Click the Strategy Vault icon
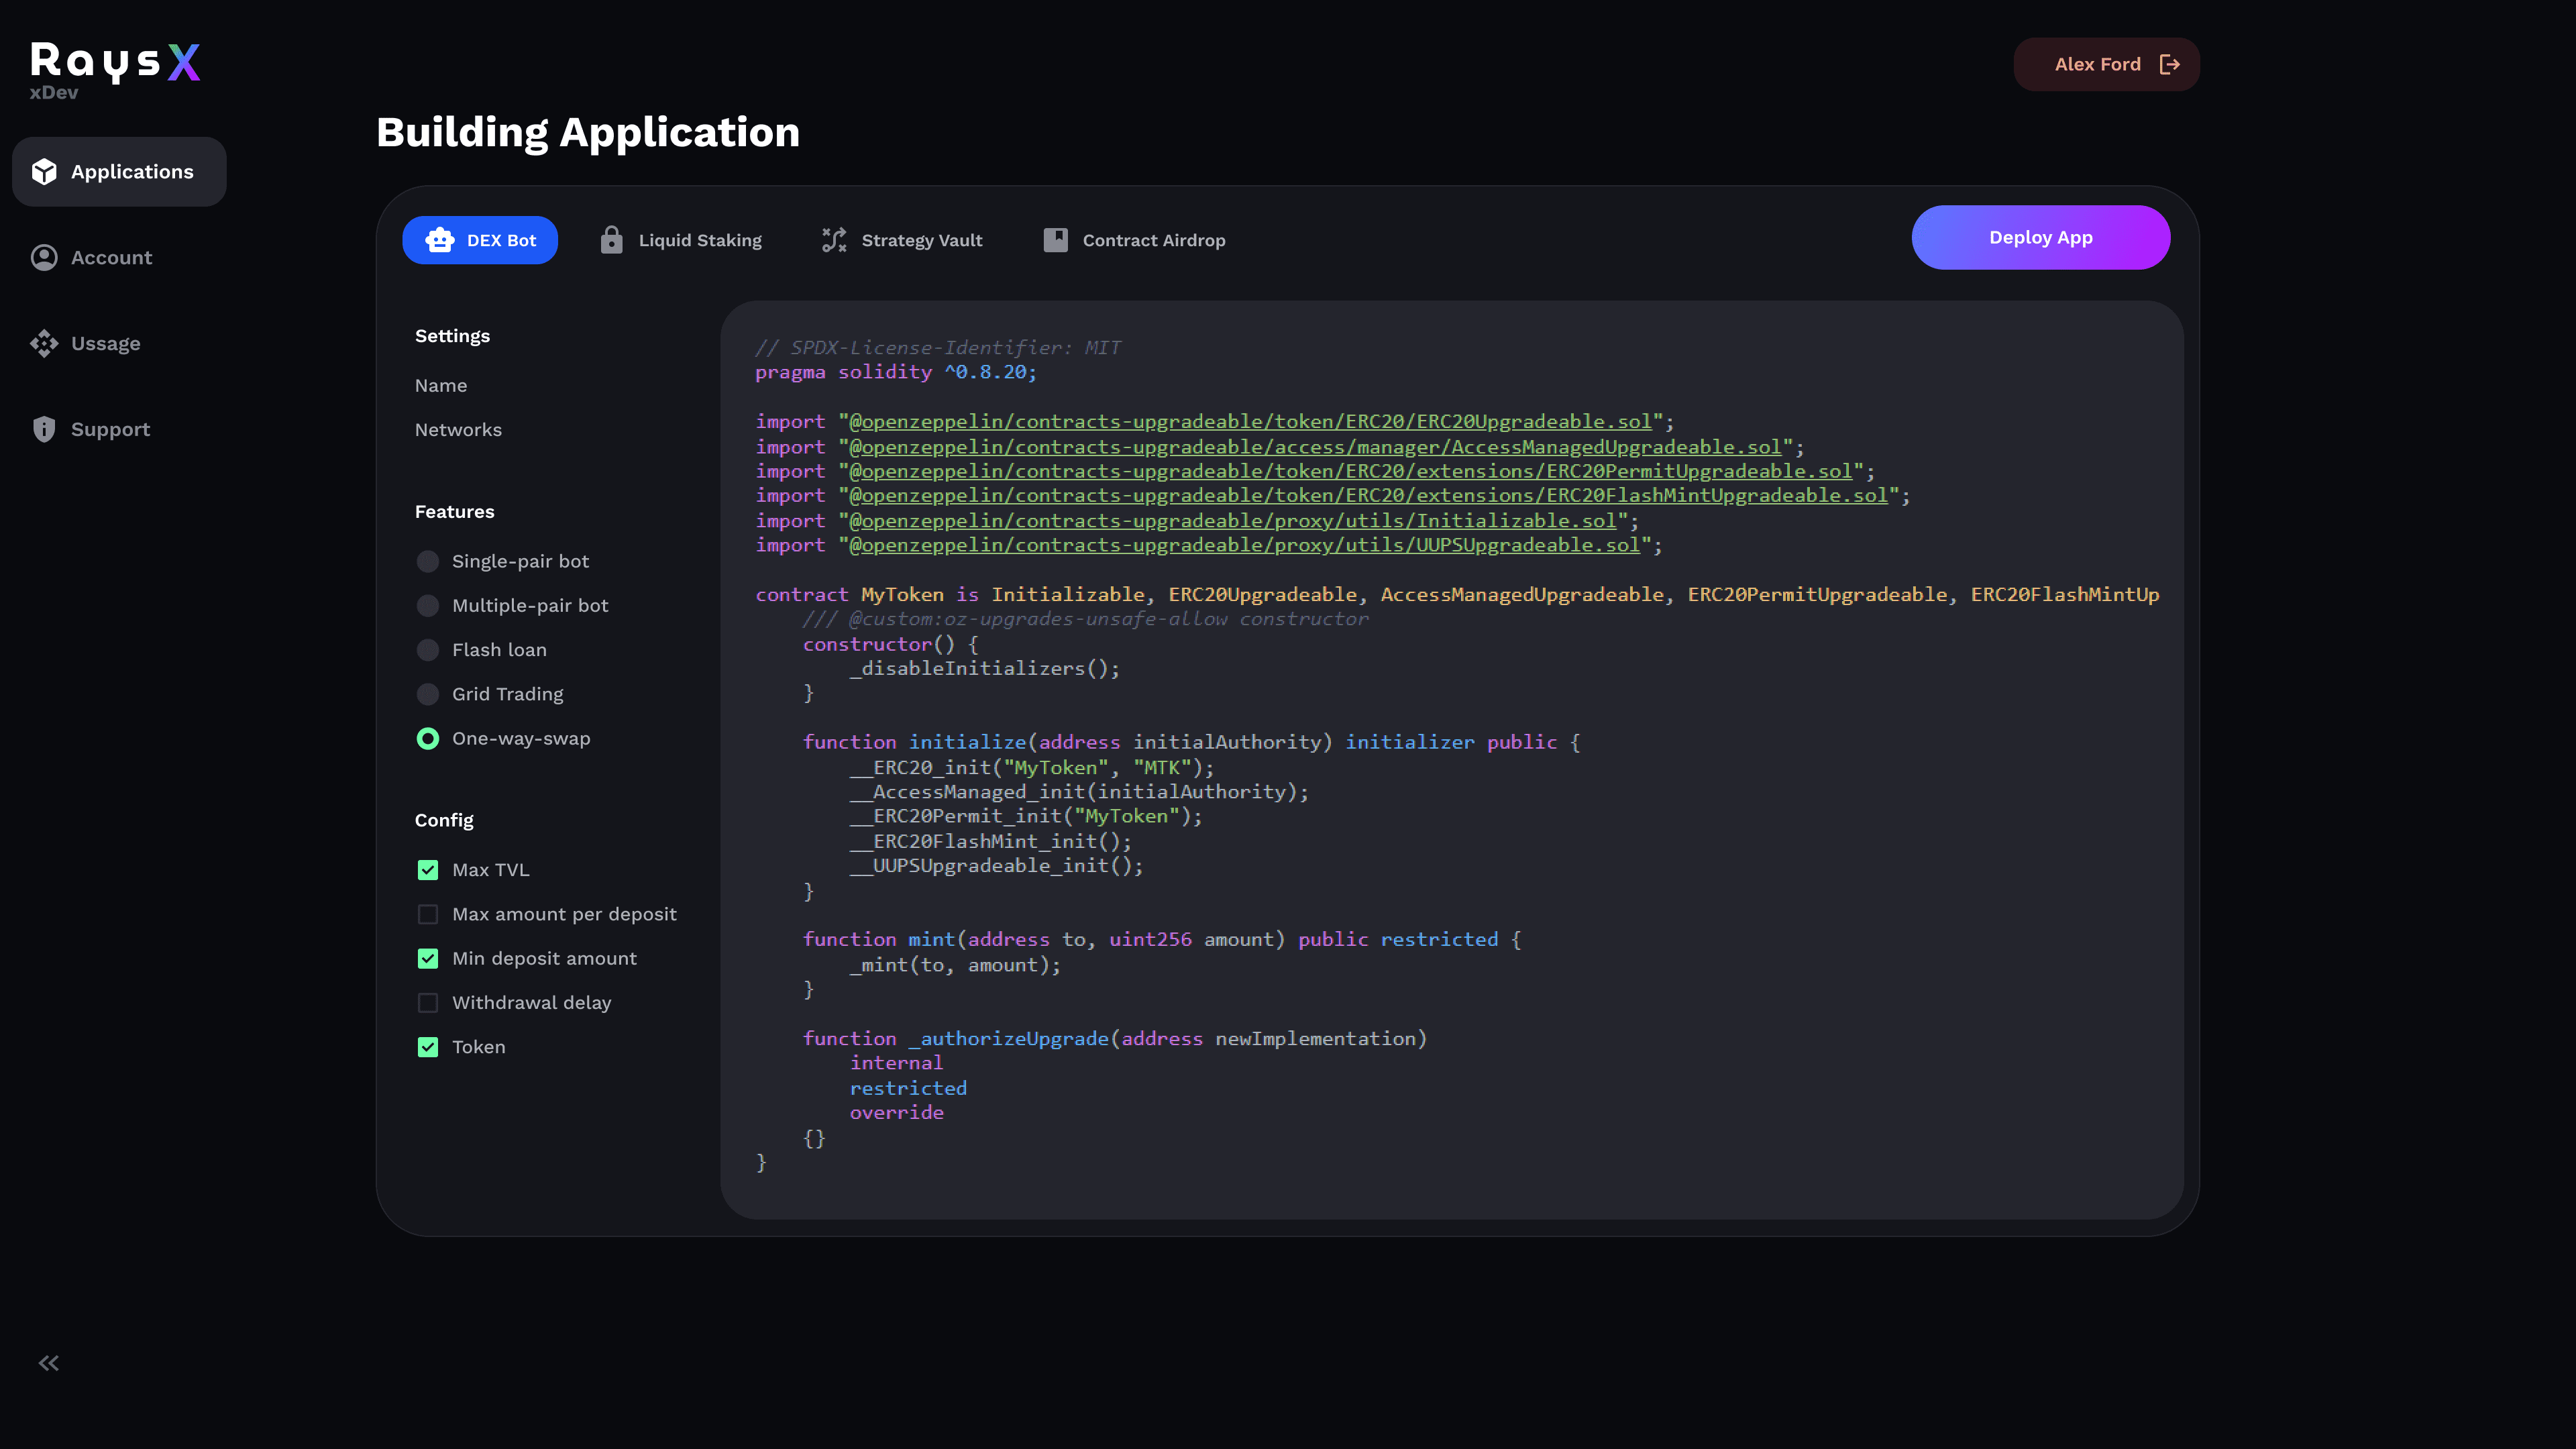 click(834, 240)
